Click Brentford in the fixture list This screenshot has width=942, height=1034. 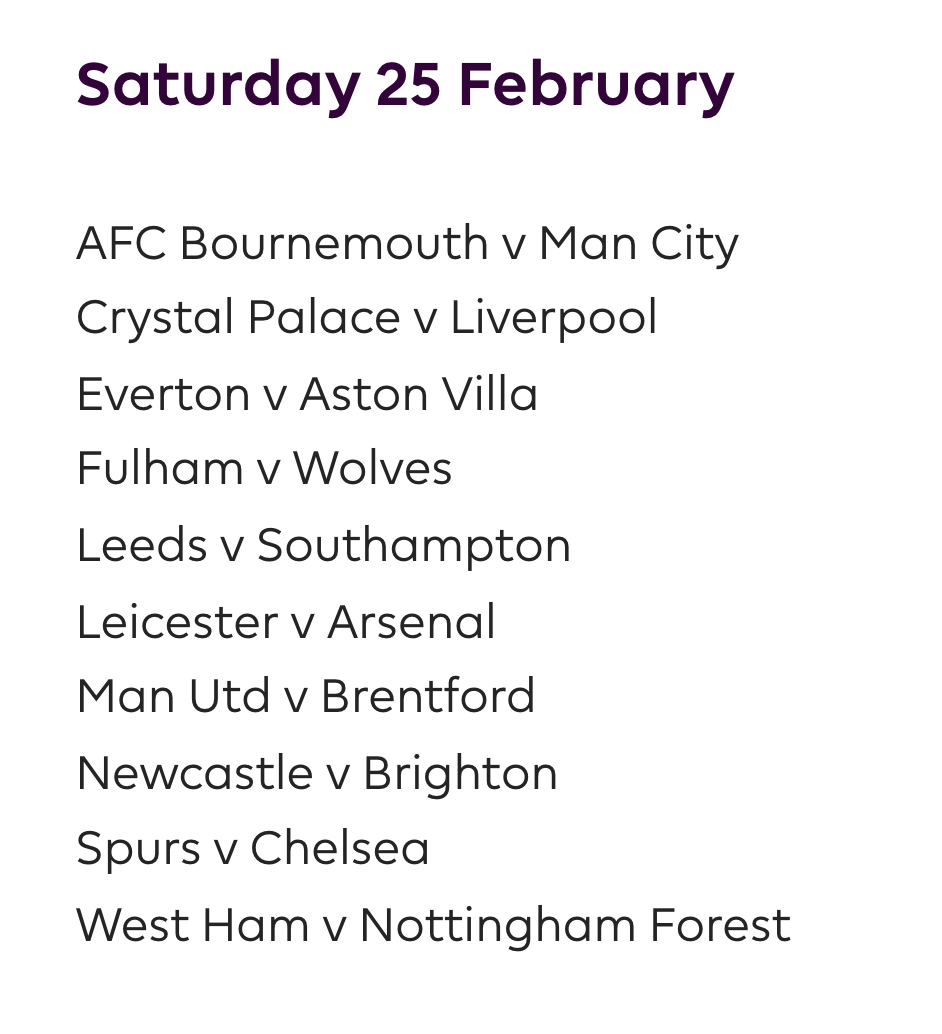[x=428, y=697]
